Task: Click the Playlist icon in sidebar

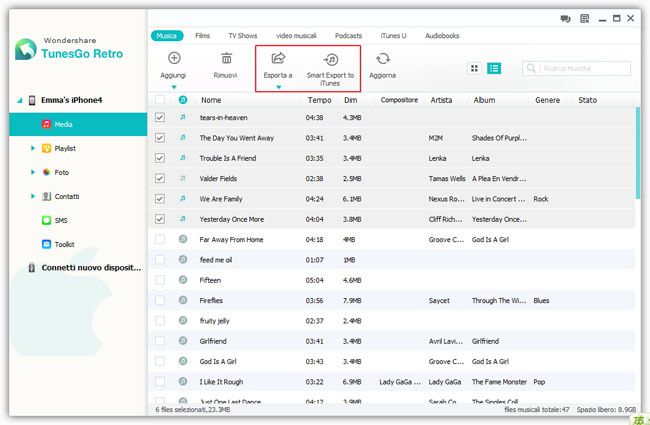Action: 46,148
